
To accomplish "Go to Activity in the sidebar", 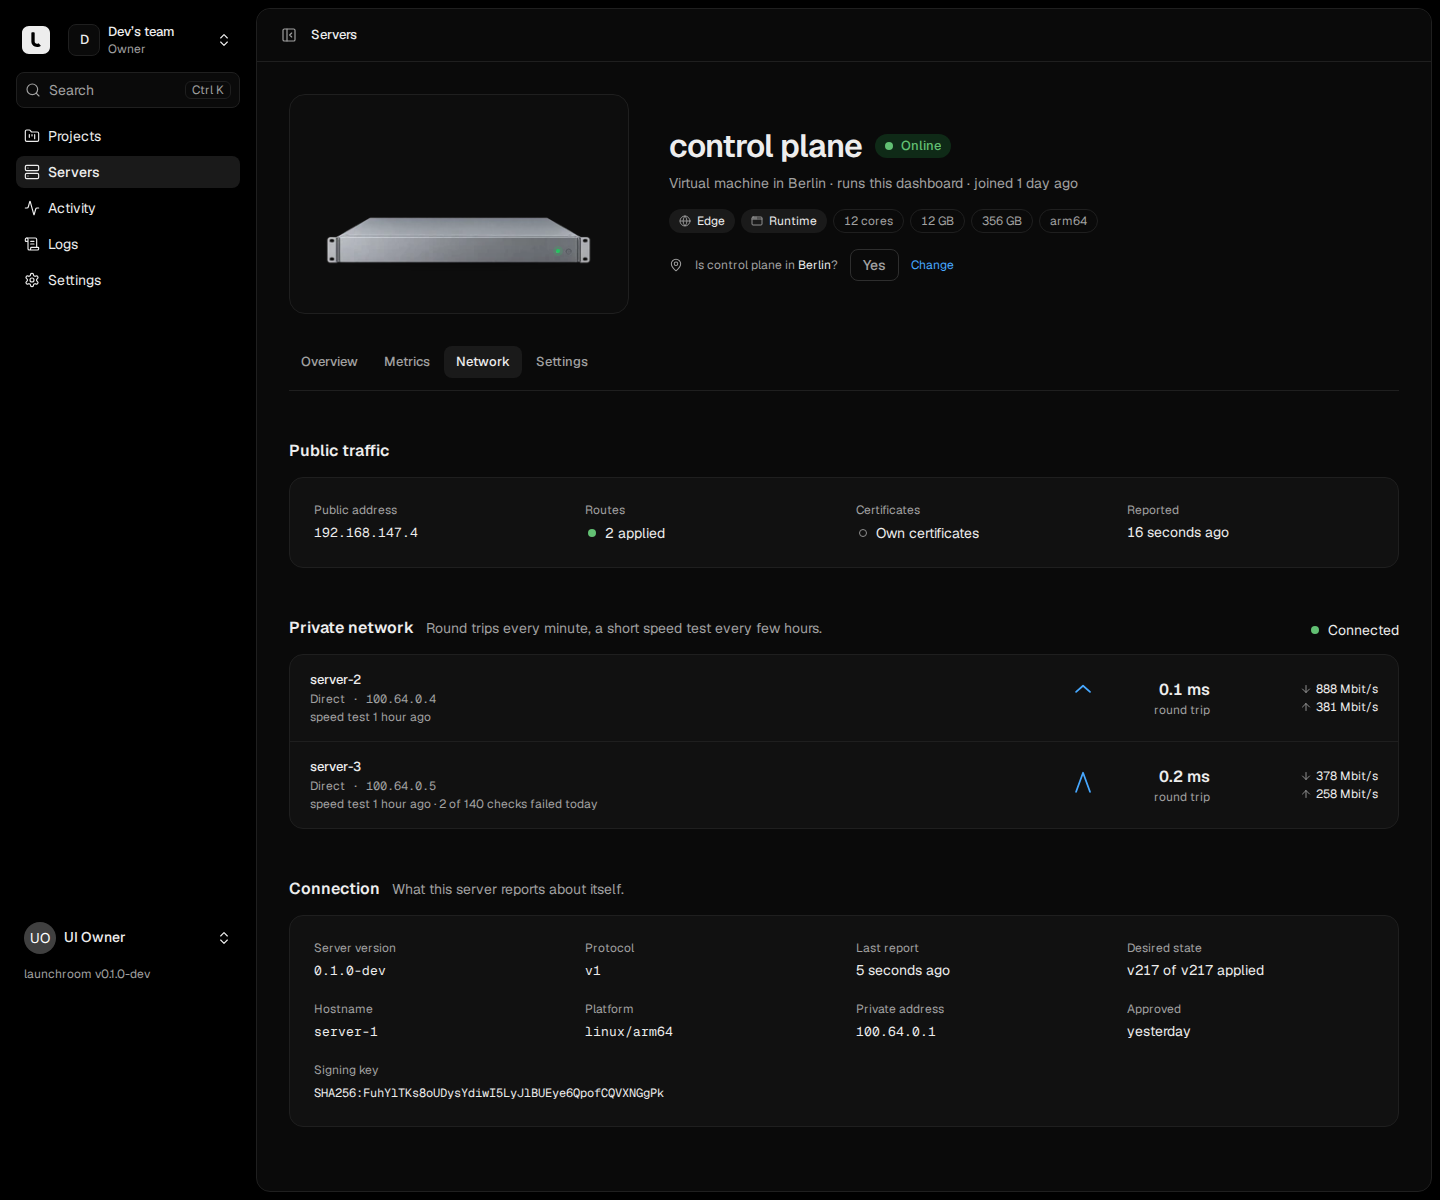I will point(128,208).
